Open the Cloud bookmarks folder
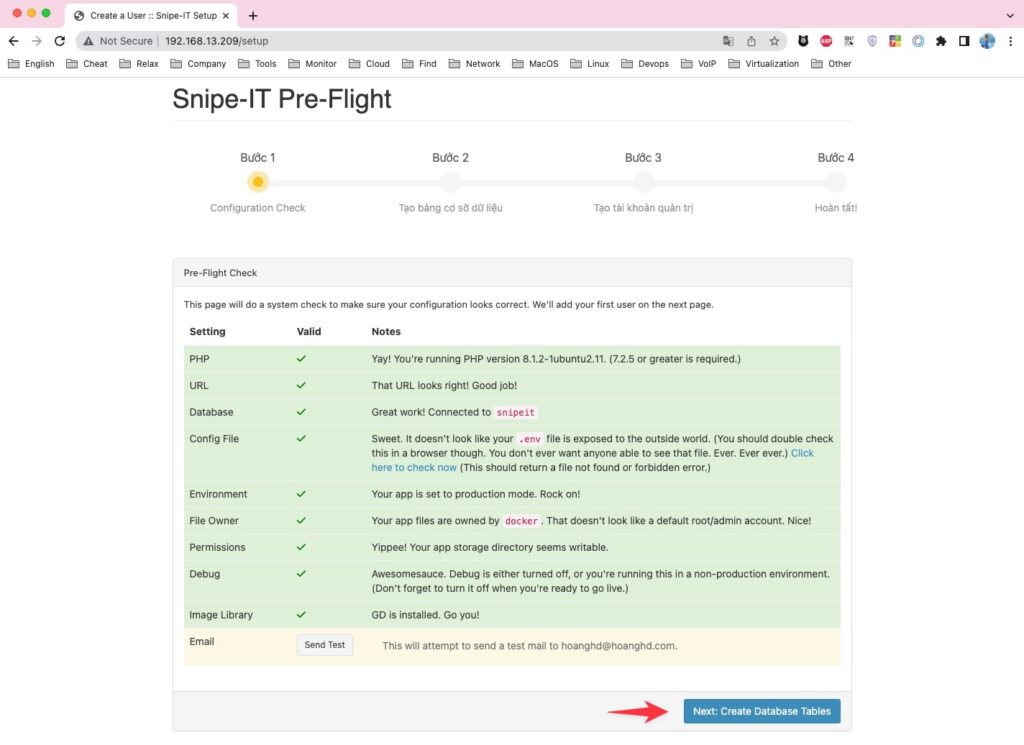1024x745 pixels. [x=370, y=64]
